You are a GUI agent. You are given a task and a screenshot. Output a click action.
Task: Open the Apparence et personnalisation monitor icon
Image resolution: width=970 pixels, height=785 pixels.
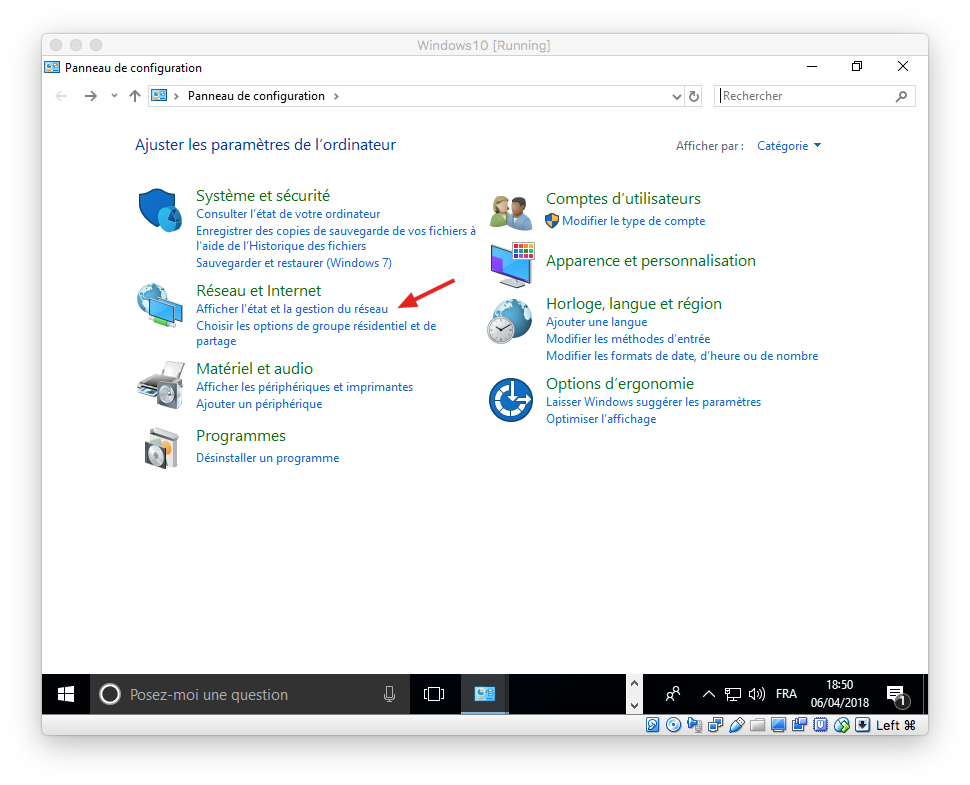click(512, 265)
